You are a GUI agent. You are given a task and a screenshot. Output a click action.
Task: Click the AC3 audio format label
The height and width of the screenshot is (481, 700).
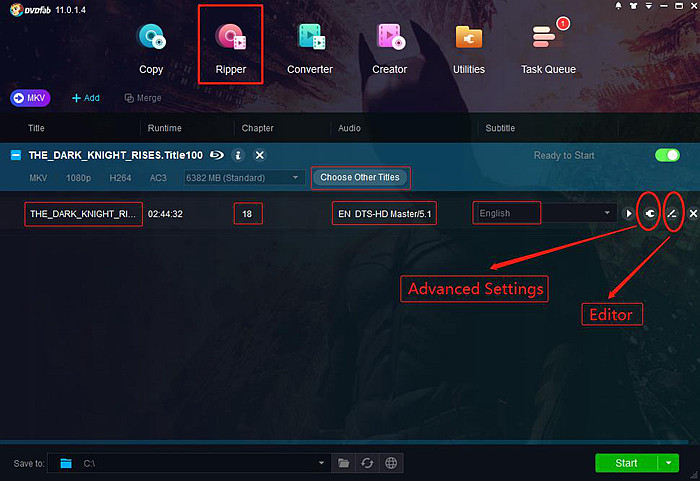click(x=158, y=178)
